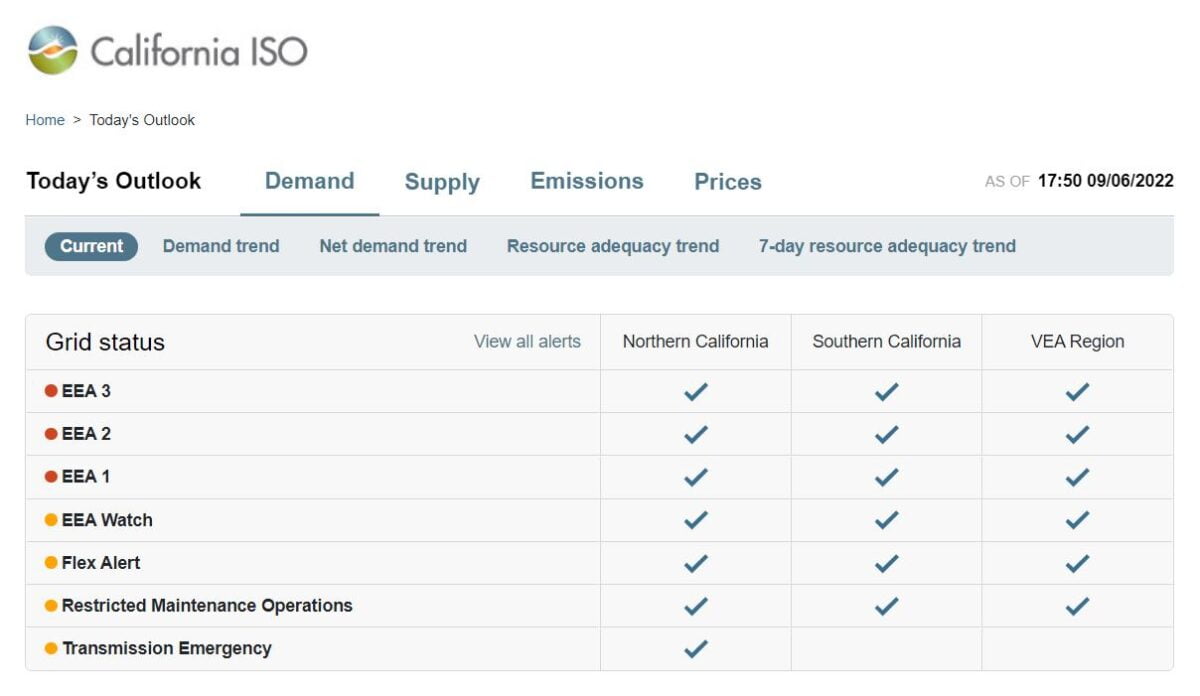Click the EEA 2 checkmark for Southern California
The height and width of the screenshot is (696, 1200).
pos(886,435)
